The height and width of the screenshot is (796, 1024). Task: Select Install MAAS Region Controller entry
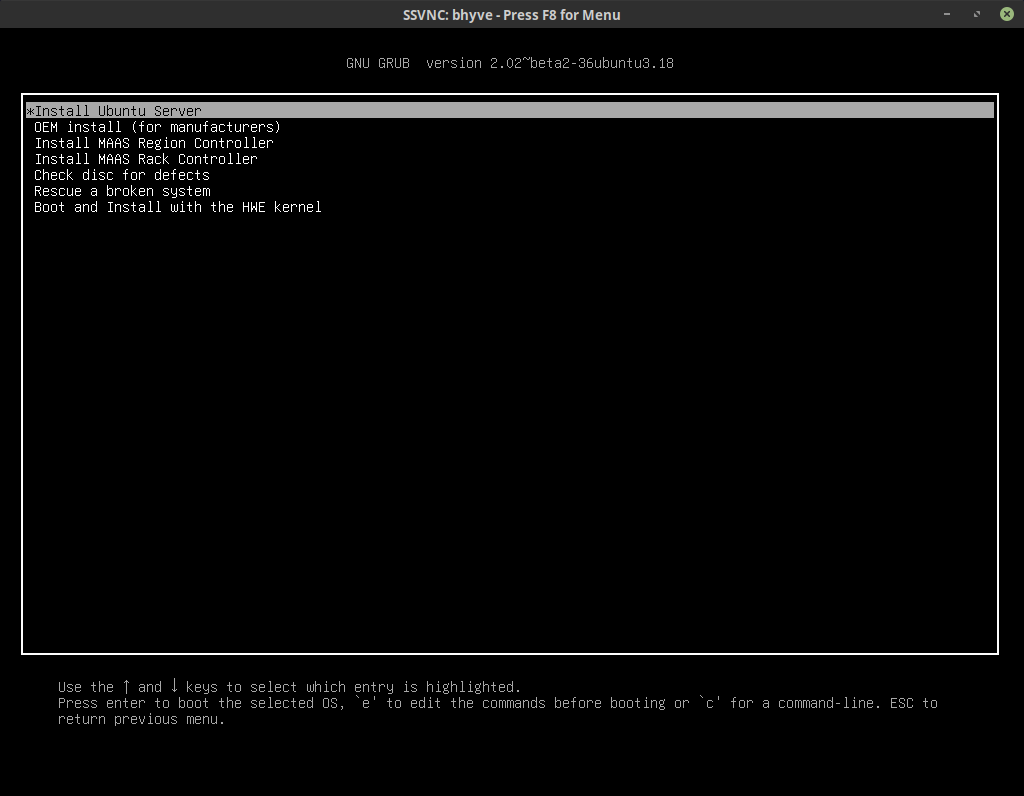(154, 143)
